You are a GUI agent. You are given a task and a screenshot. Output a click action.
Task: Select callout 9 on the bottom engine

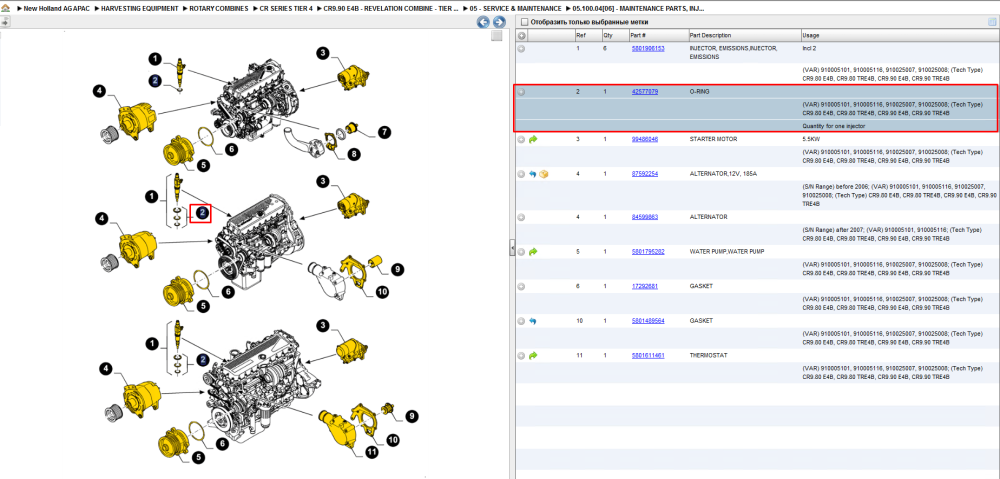click(x=413, y=416)
